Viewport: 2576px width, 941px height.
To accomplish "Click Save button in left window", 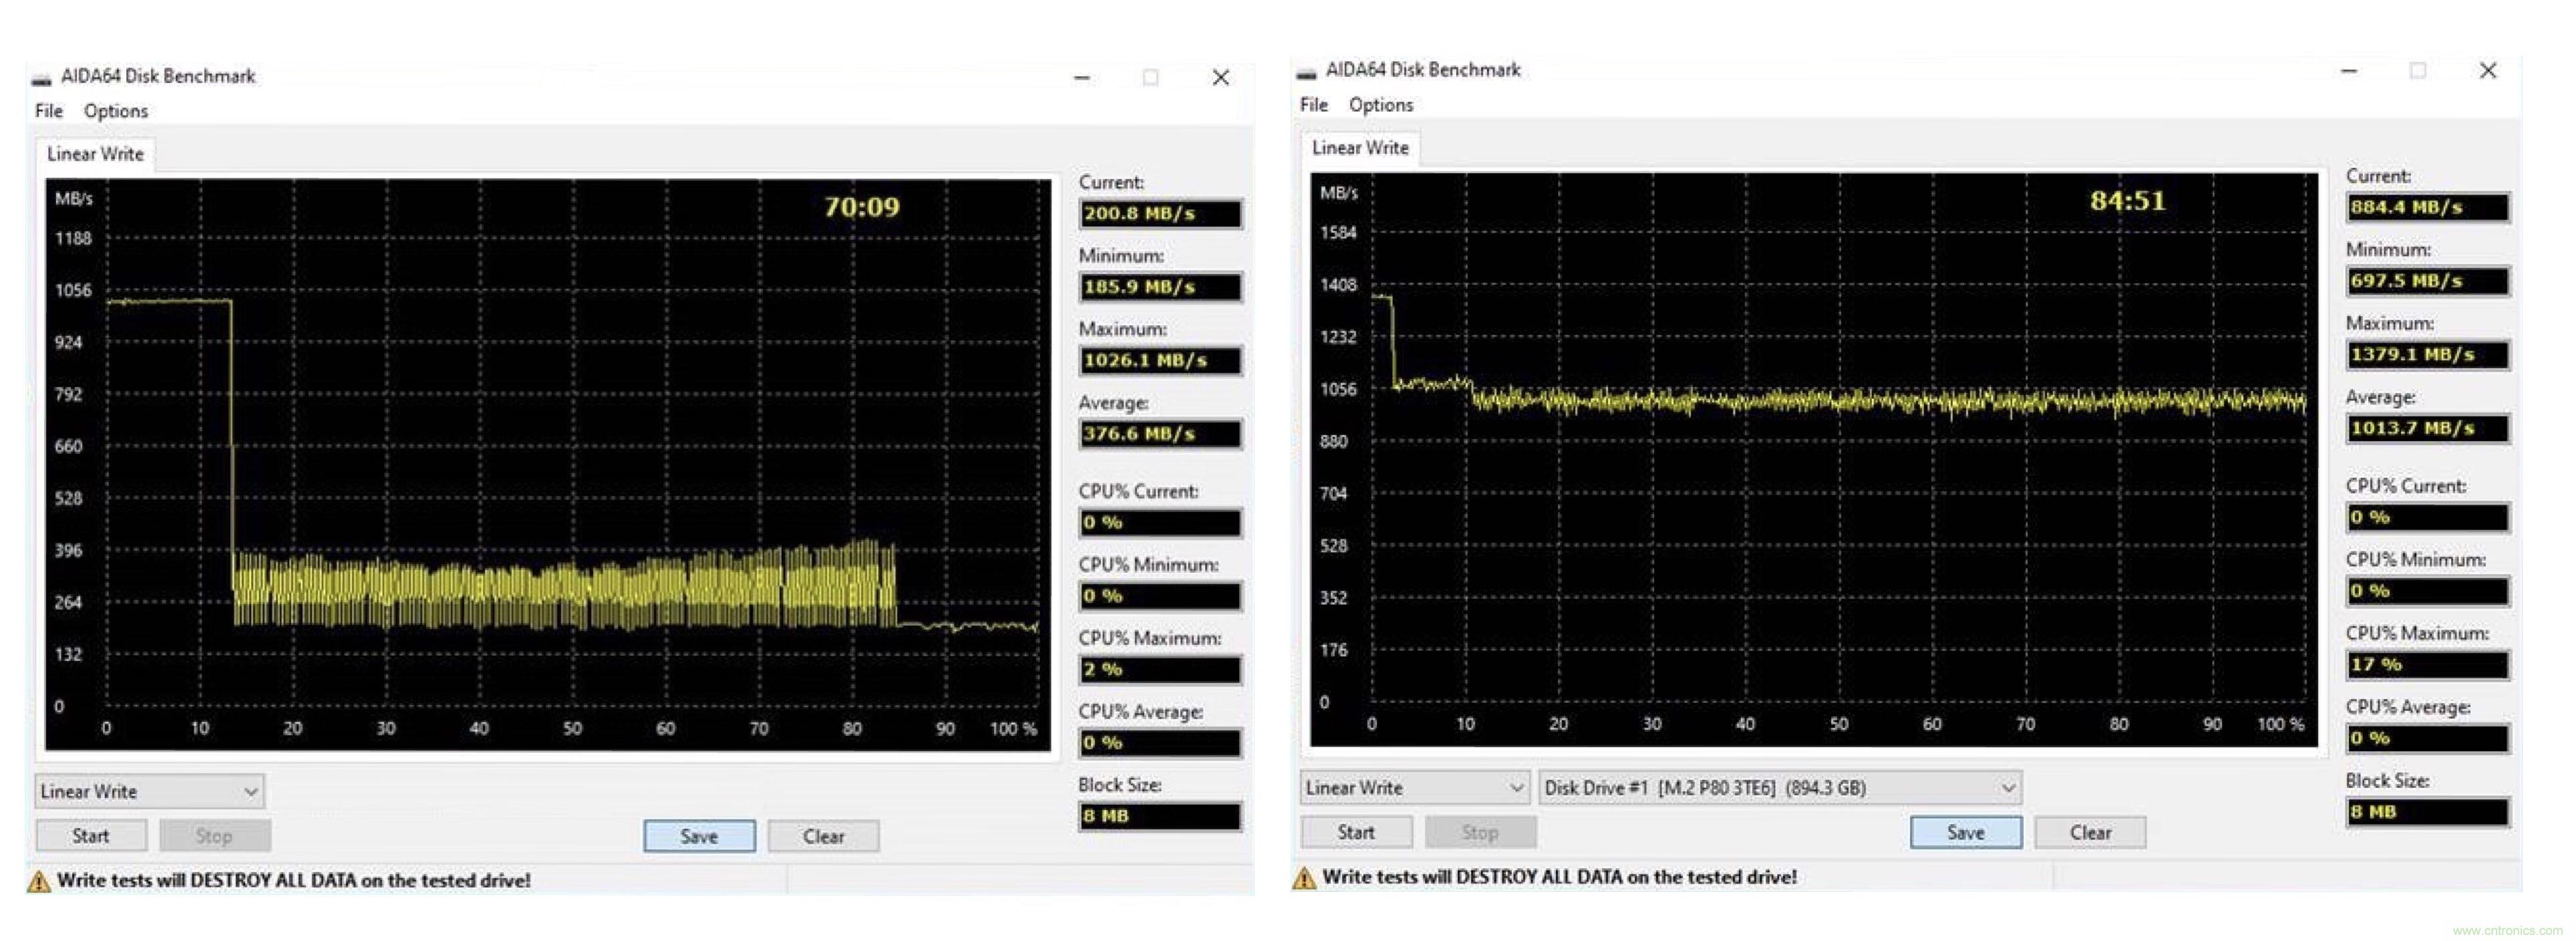I will click(x=699, y=836).
